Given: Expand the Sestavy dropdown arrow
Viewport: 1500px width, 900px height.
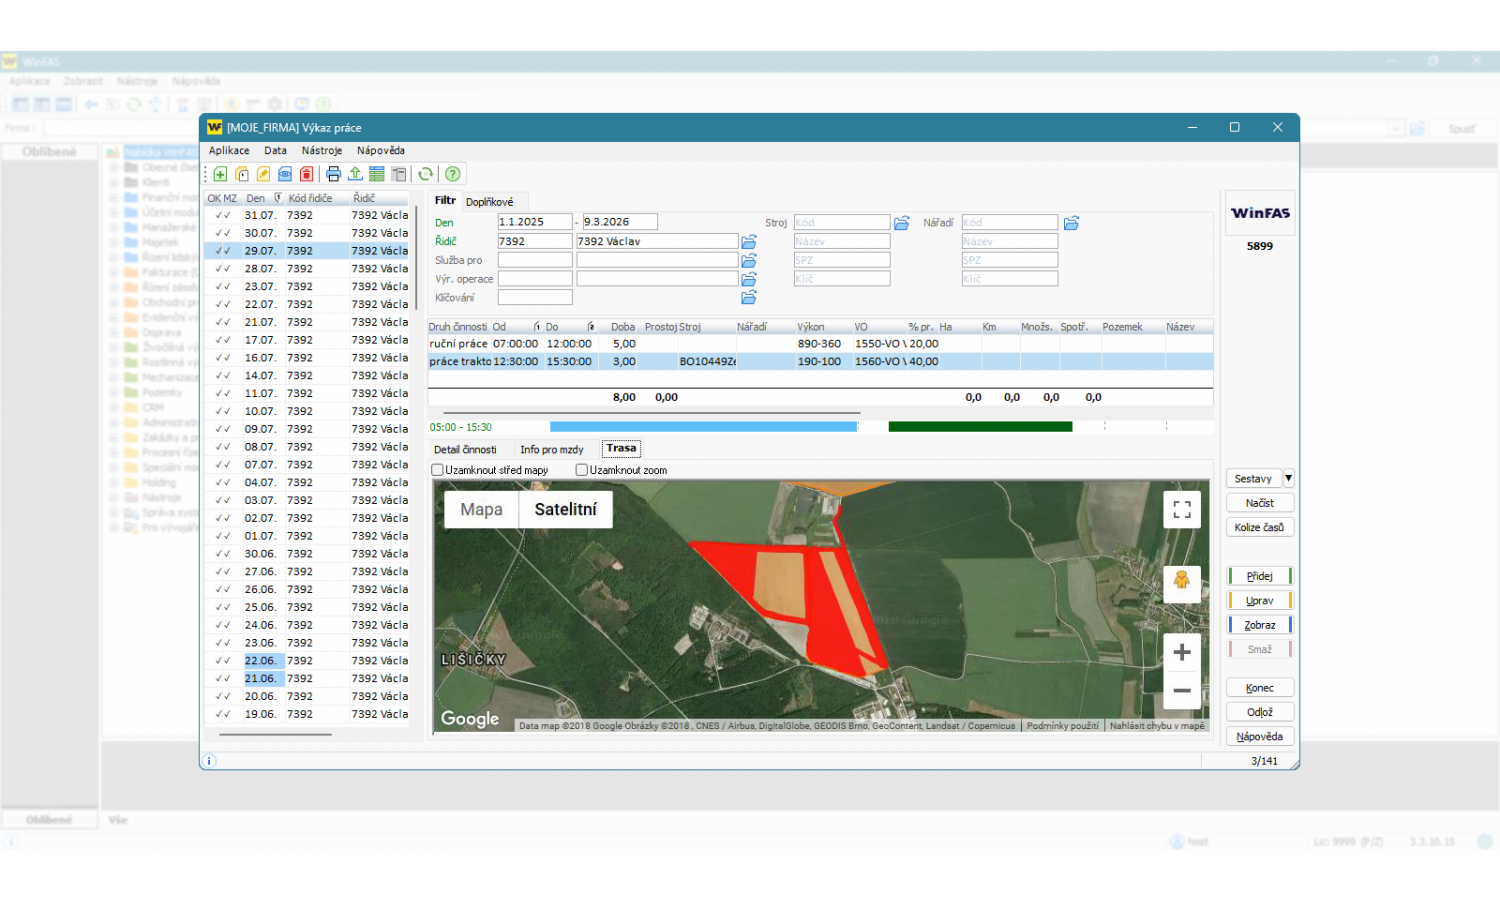Looking at the screenshot, I should click(1288, 478).
